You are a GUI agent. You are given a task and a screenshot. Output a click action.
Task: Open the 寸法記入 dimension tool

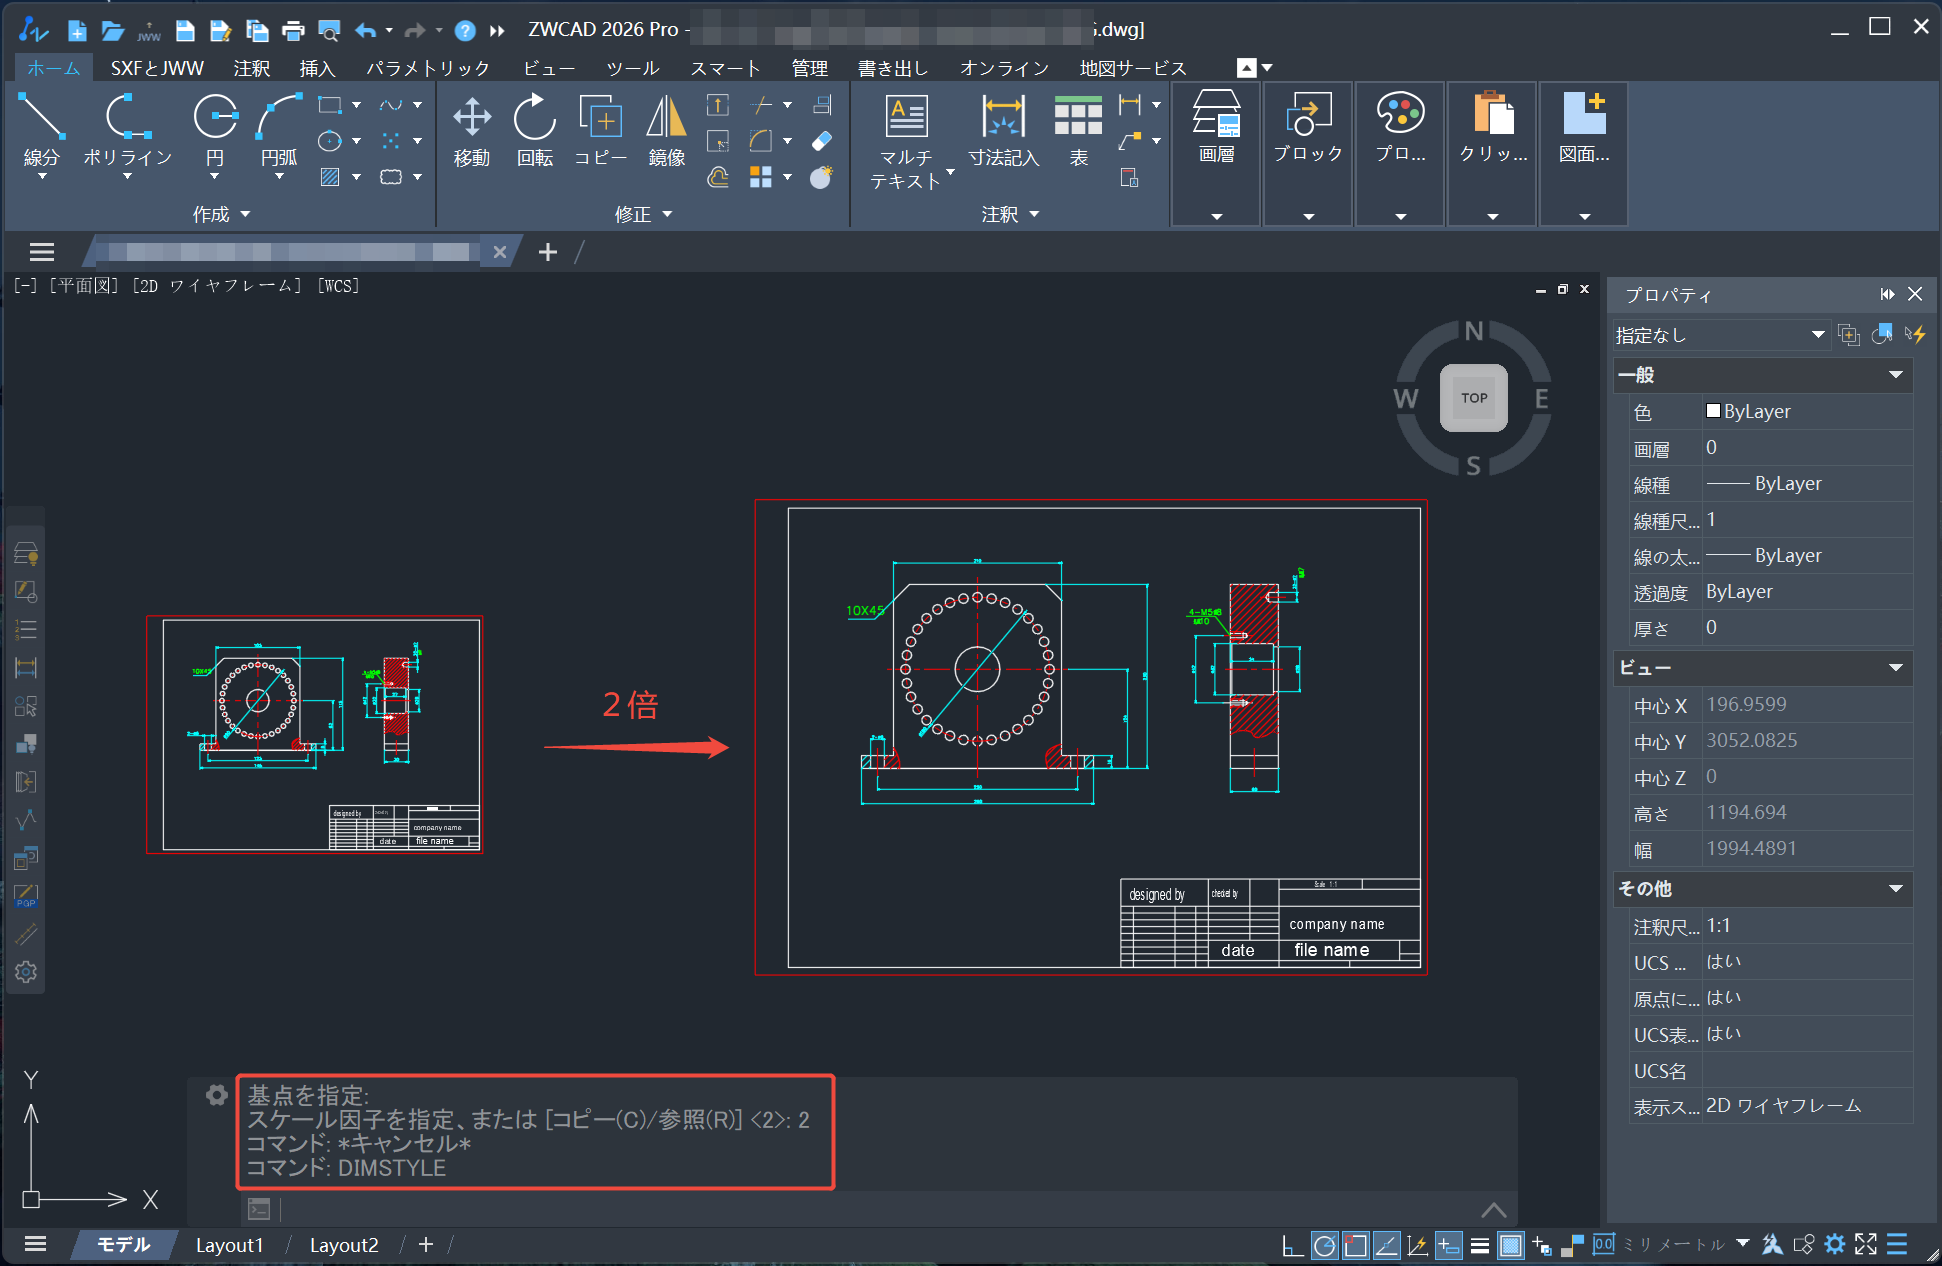(1003, 130)
